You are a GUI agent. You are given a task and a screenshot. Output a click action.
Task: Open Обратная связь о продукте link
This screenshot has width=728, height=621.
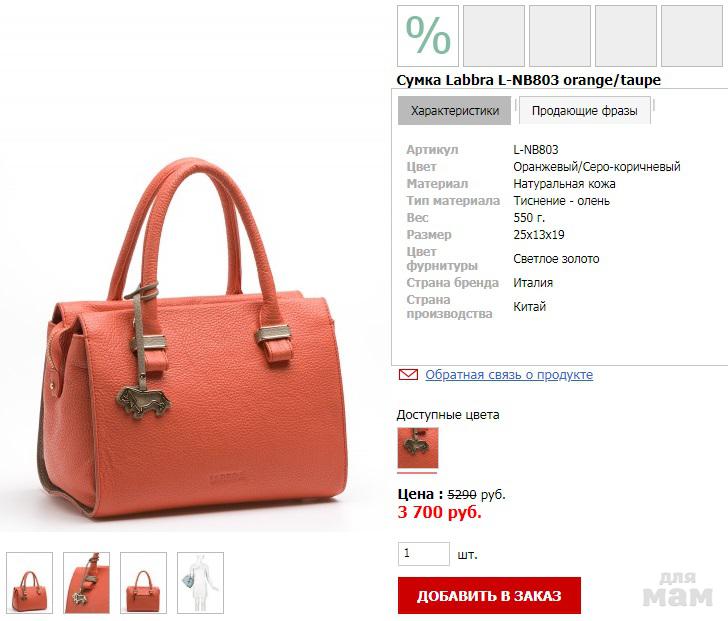509,375
